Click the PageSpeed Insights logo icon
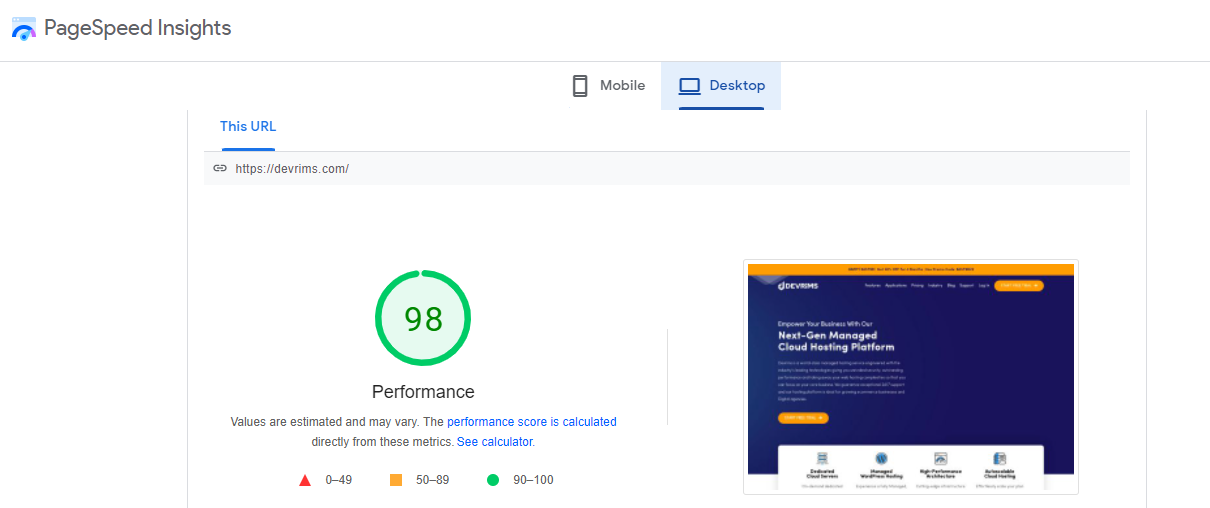Viewport: 1210px width, 508px height. point(23,28)
